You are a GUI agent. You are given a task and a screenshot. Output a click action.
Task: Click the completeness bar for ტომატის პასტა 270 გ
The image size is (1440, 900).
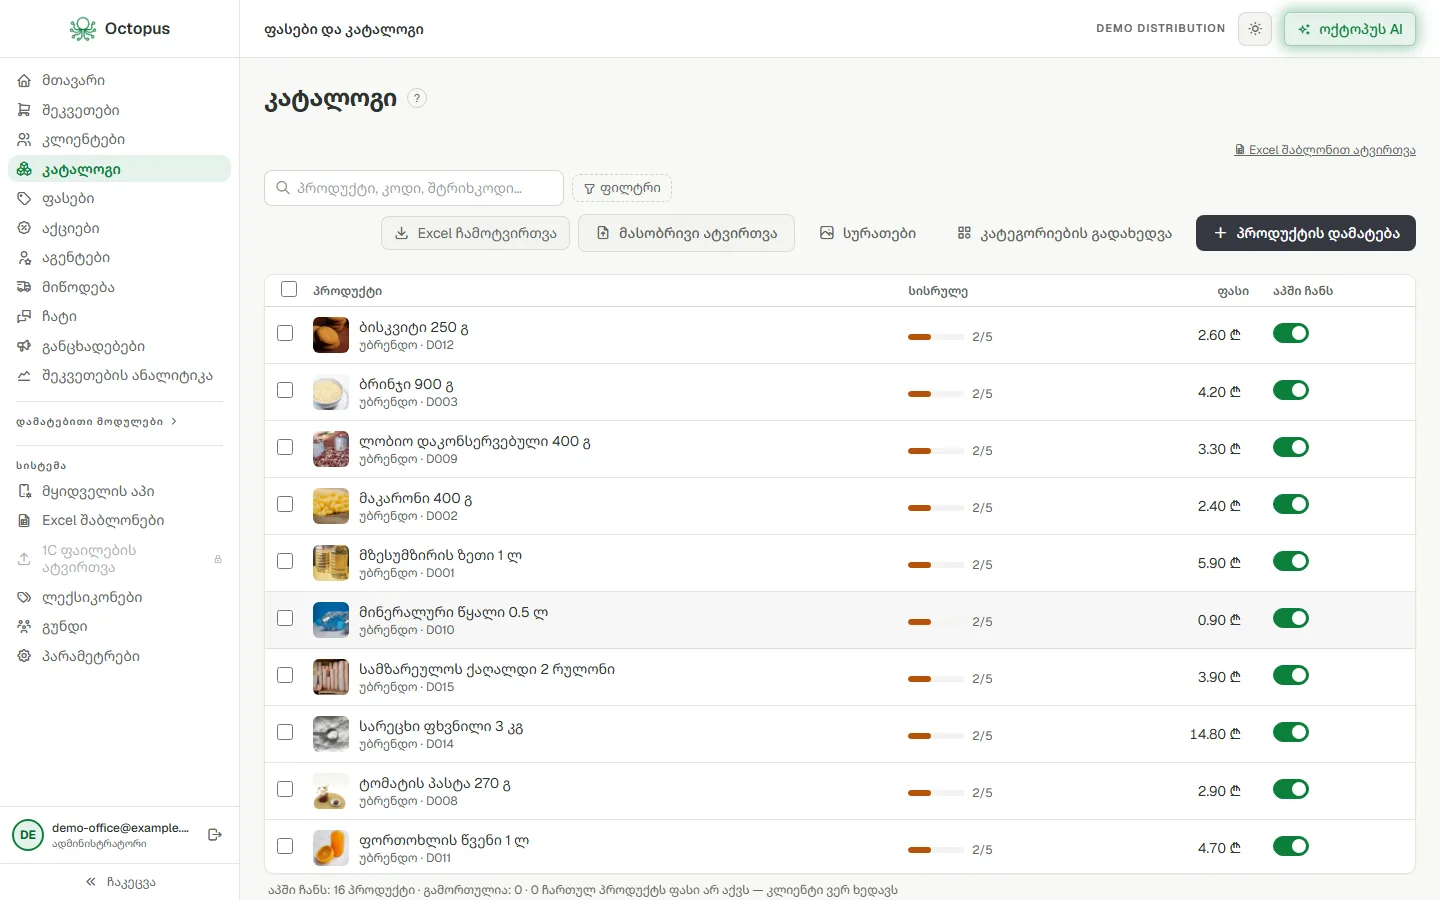coord(935,793)
